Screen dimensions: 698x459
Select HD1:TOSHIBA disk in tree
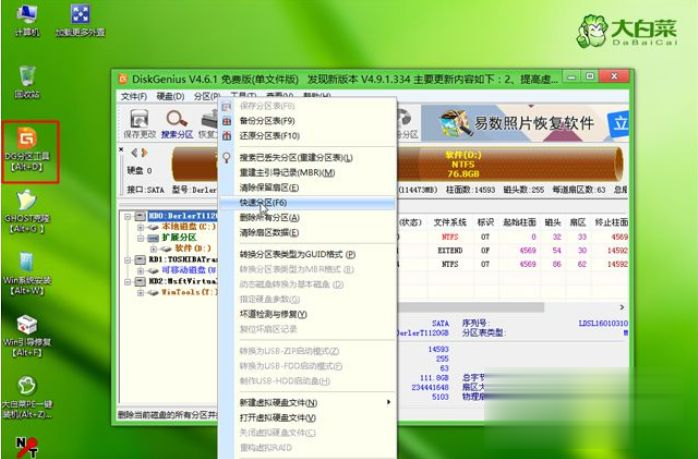[183, 259]
